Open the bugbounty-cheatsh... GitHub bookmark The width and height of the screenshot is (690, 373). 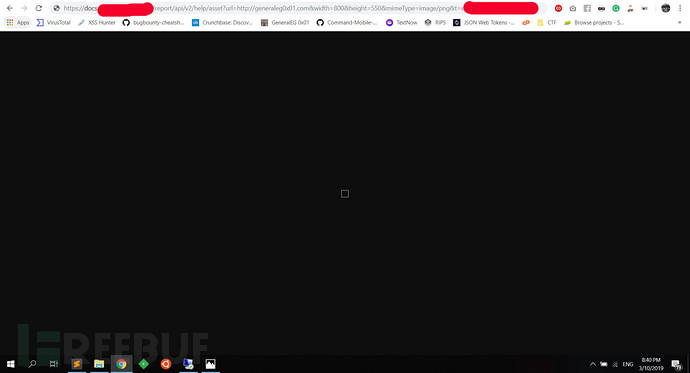153,22
